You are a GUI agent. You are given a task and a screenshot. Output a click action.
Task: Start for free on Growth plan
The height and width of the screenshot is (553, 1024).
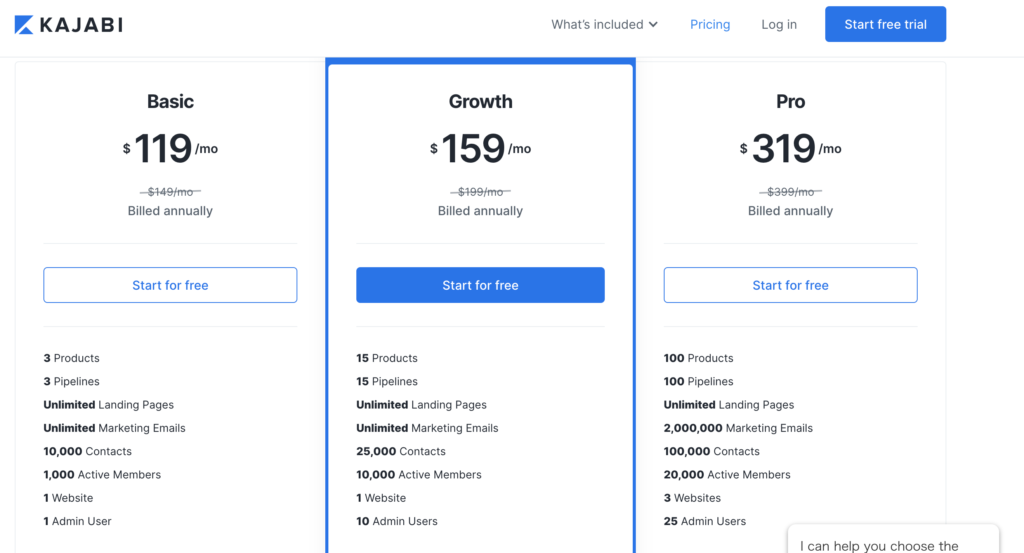480,285
